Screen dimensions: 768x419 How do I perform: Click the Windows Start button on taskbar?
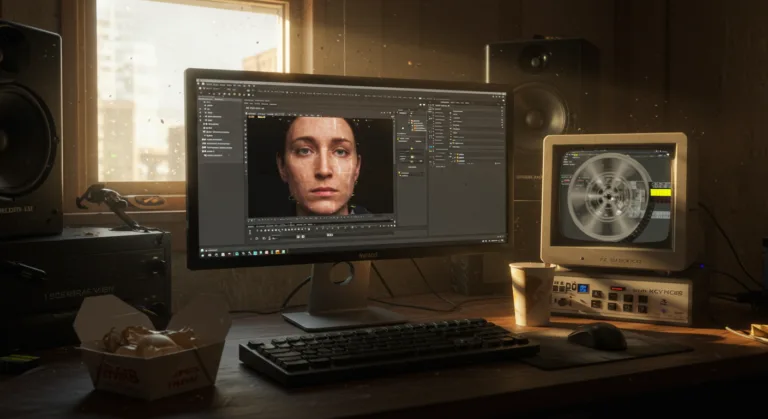(200, 250)
